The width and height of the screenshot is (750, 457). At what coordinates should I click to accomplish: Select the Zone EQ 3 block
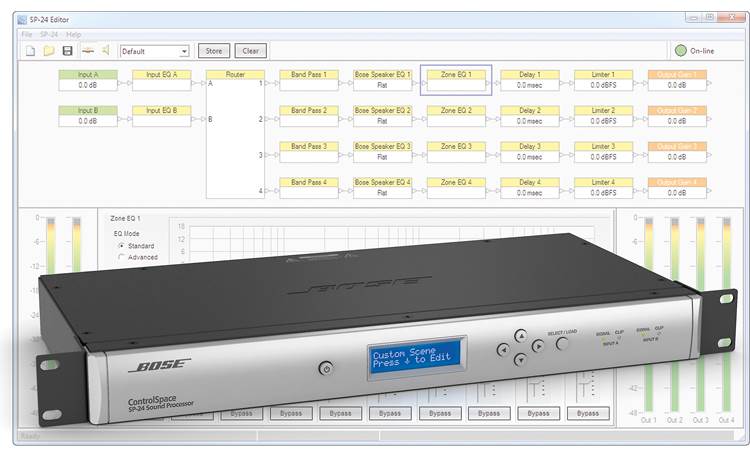pos(456,152)
